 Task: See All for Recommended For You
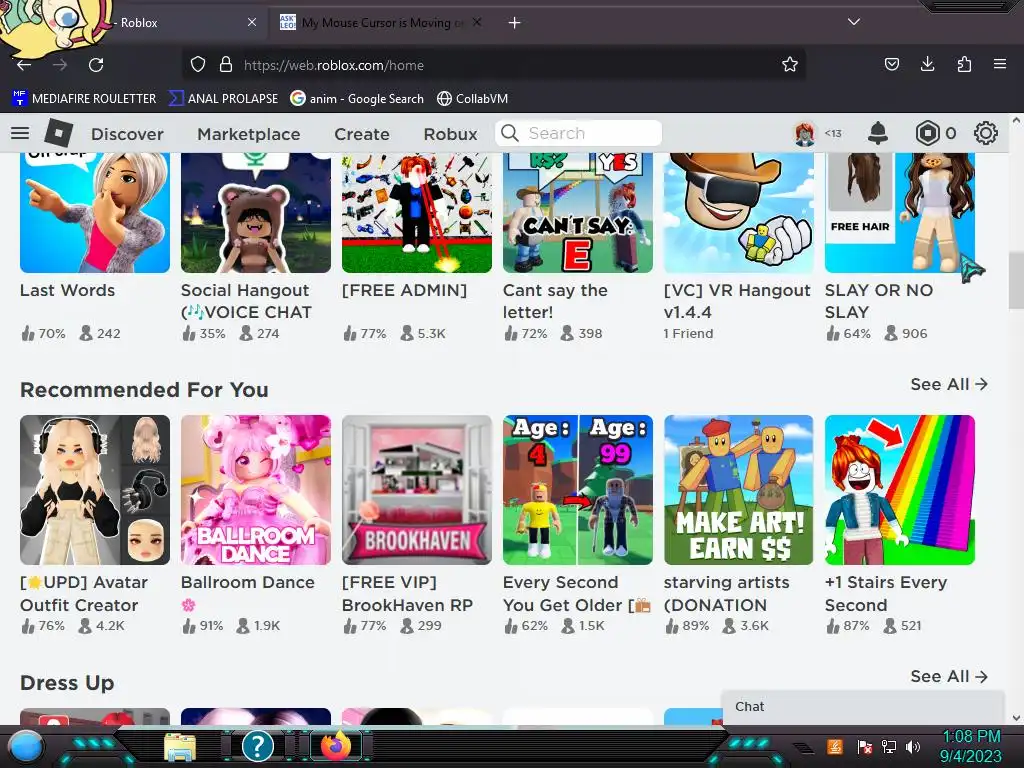point(949,384)
